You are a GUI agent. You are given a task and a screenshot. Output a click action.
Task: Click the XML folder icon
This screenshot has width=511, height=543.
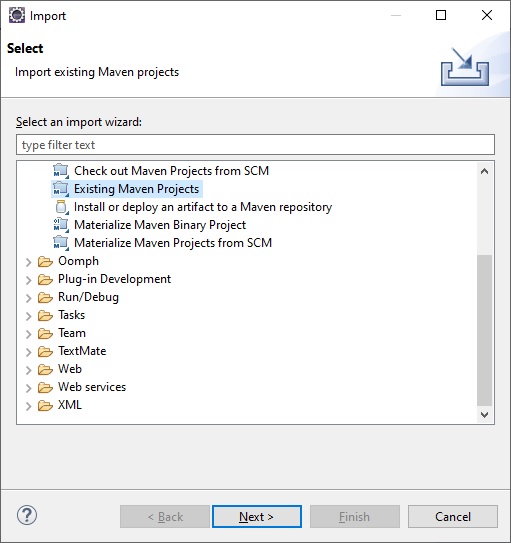(x=45, y=406)
